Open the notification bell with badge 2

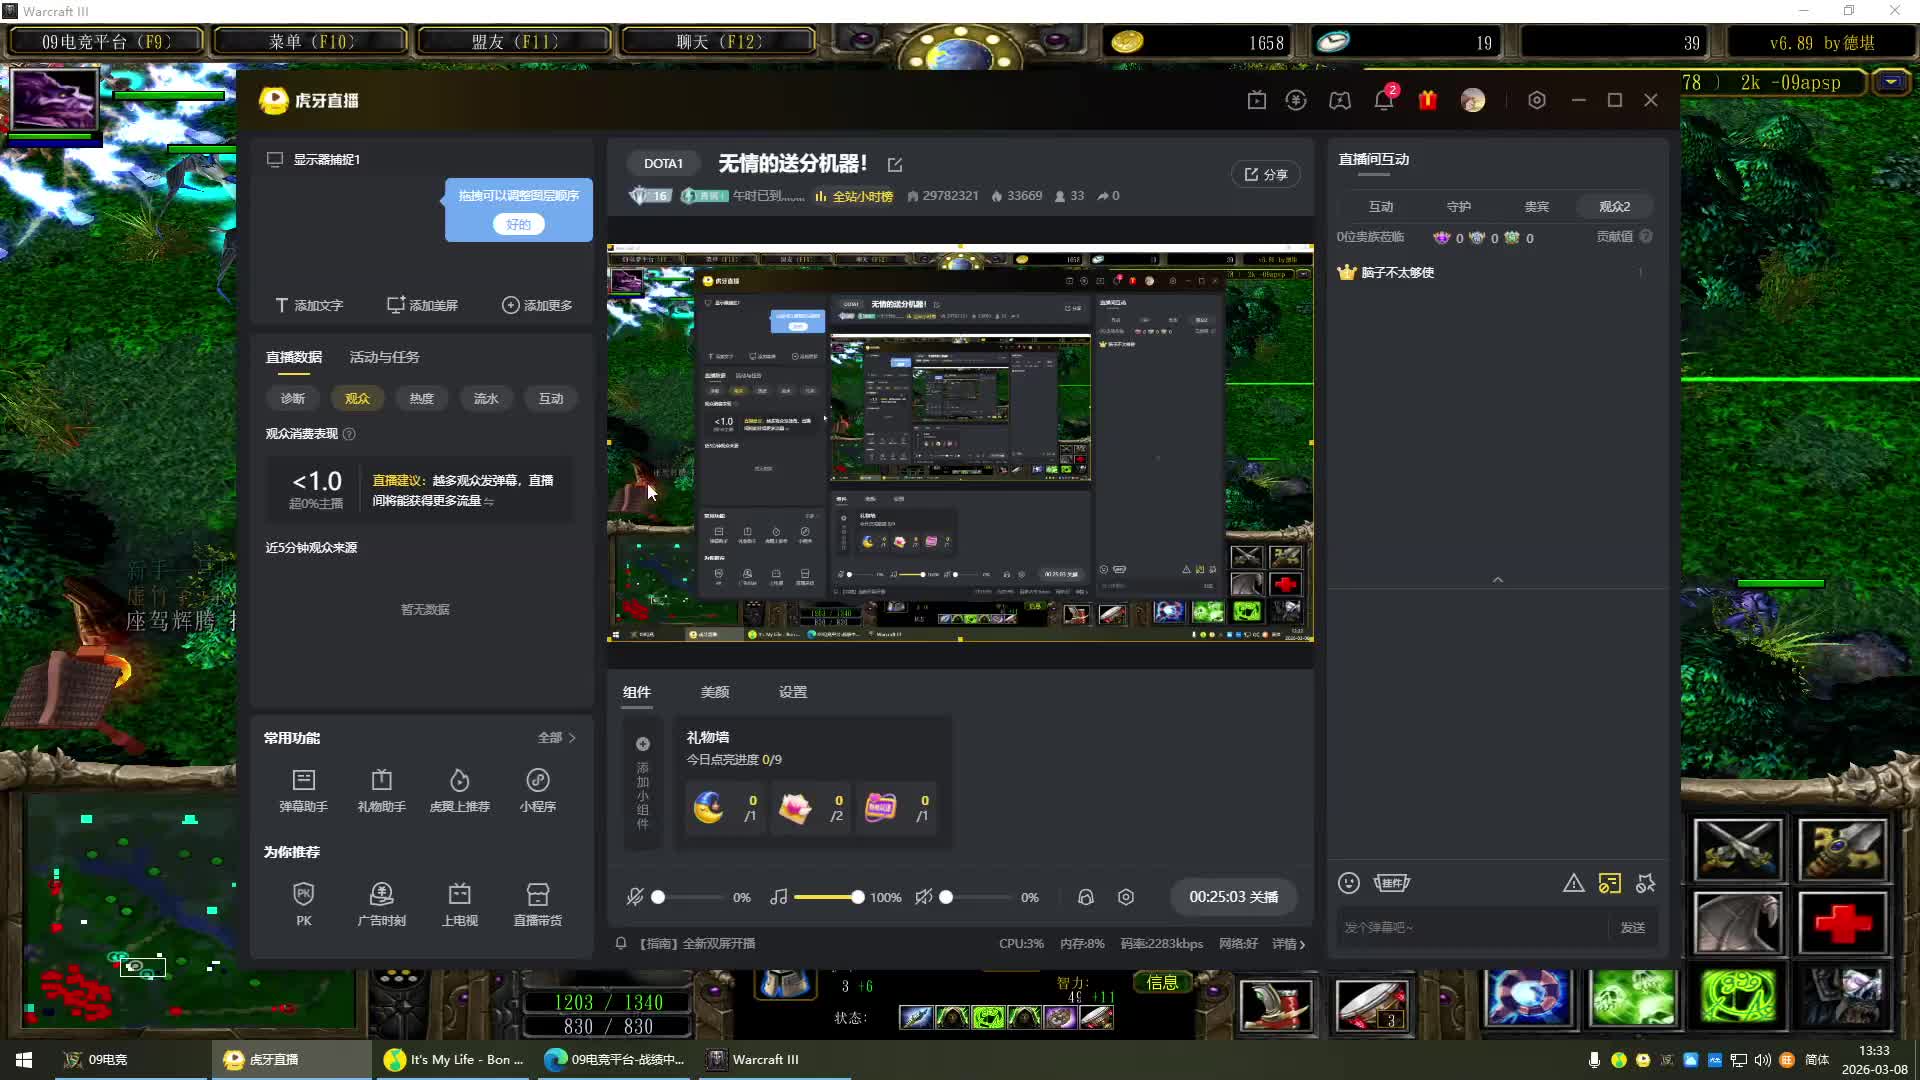pos(1383,101)
